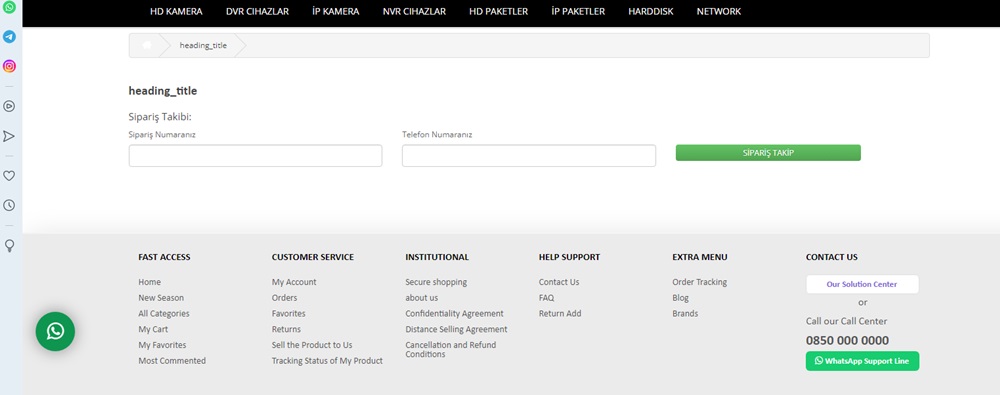Viewport: 1000px width, 395px height.
Task: Open the NETWORK menu
Action: [719, 11]
